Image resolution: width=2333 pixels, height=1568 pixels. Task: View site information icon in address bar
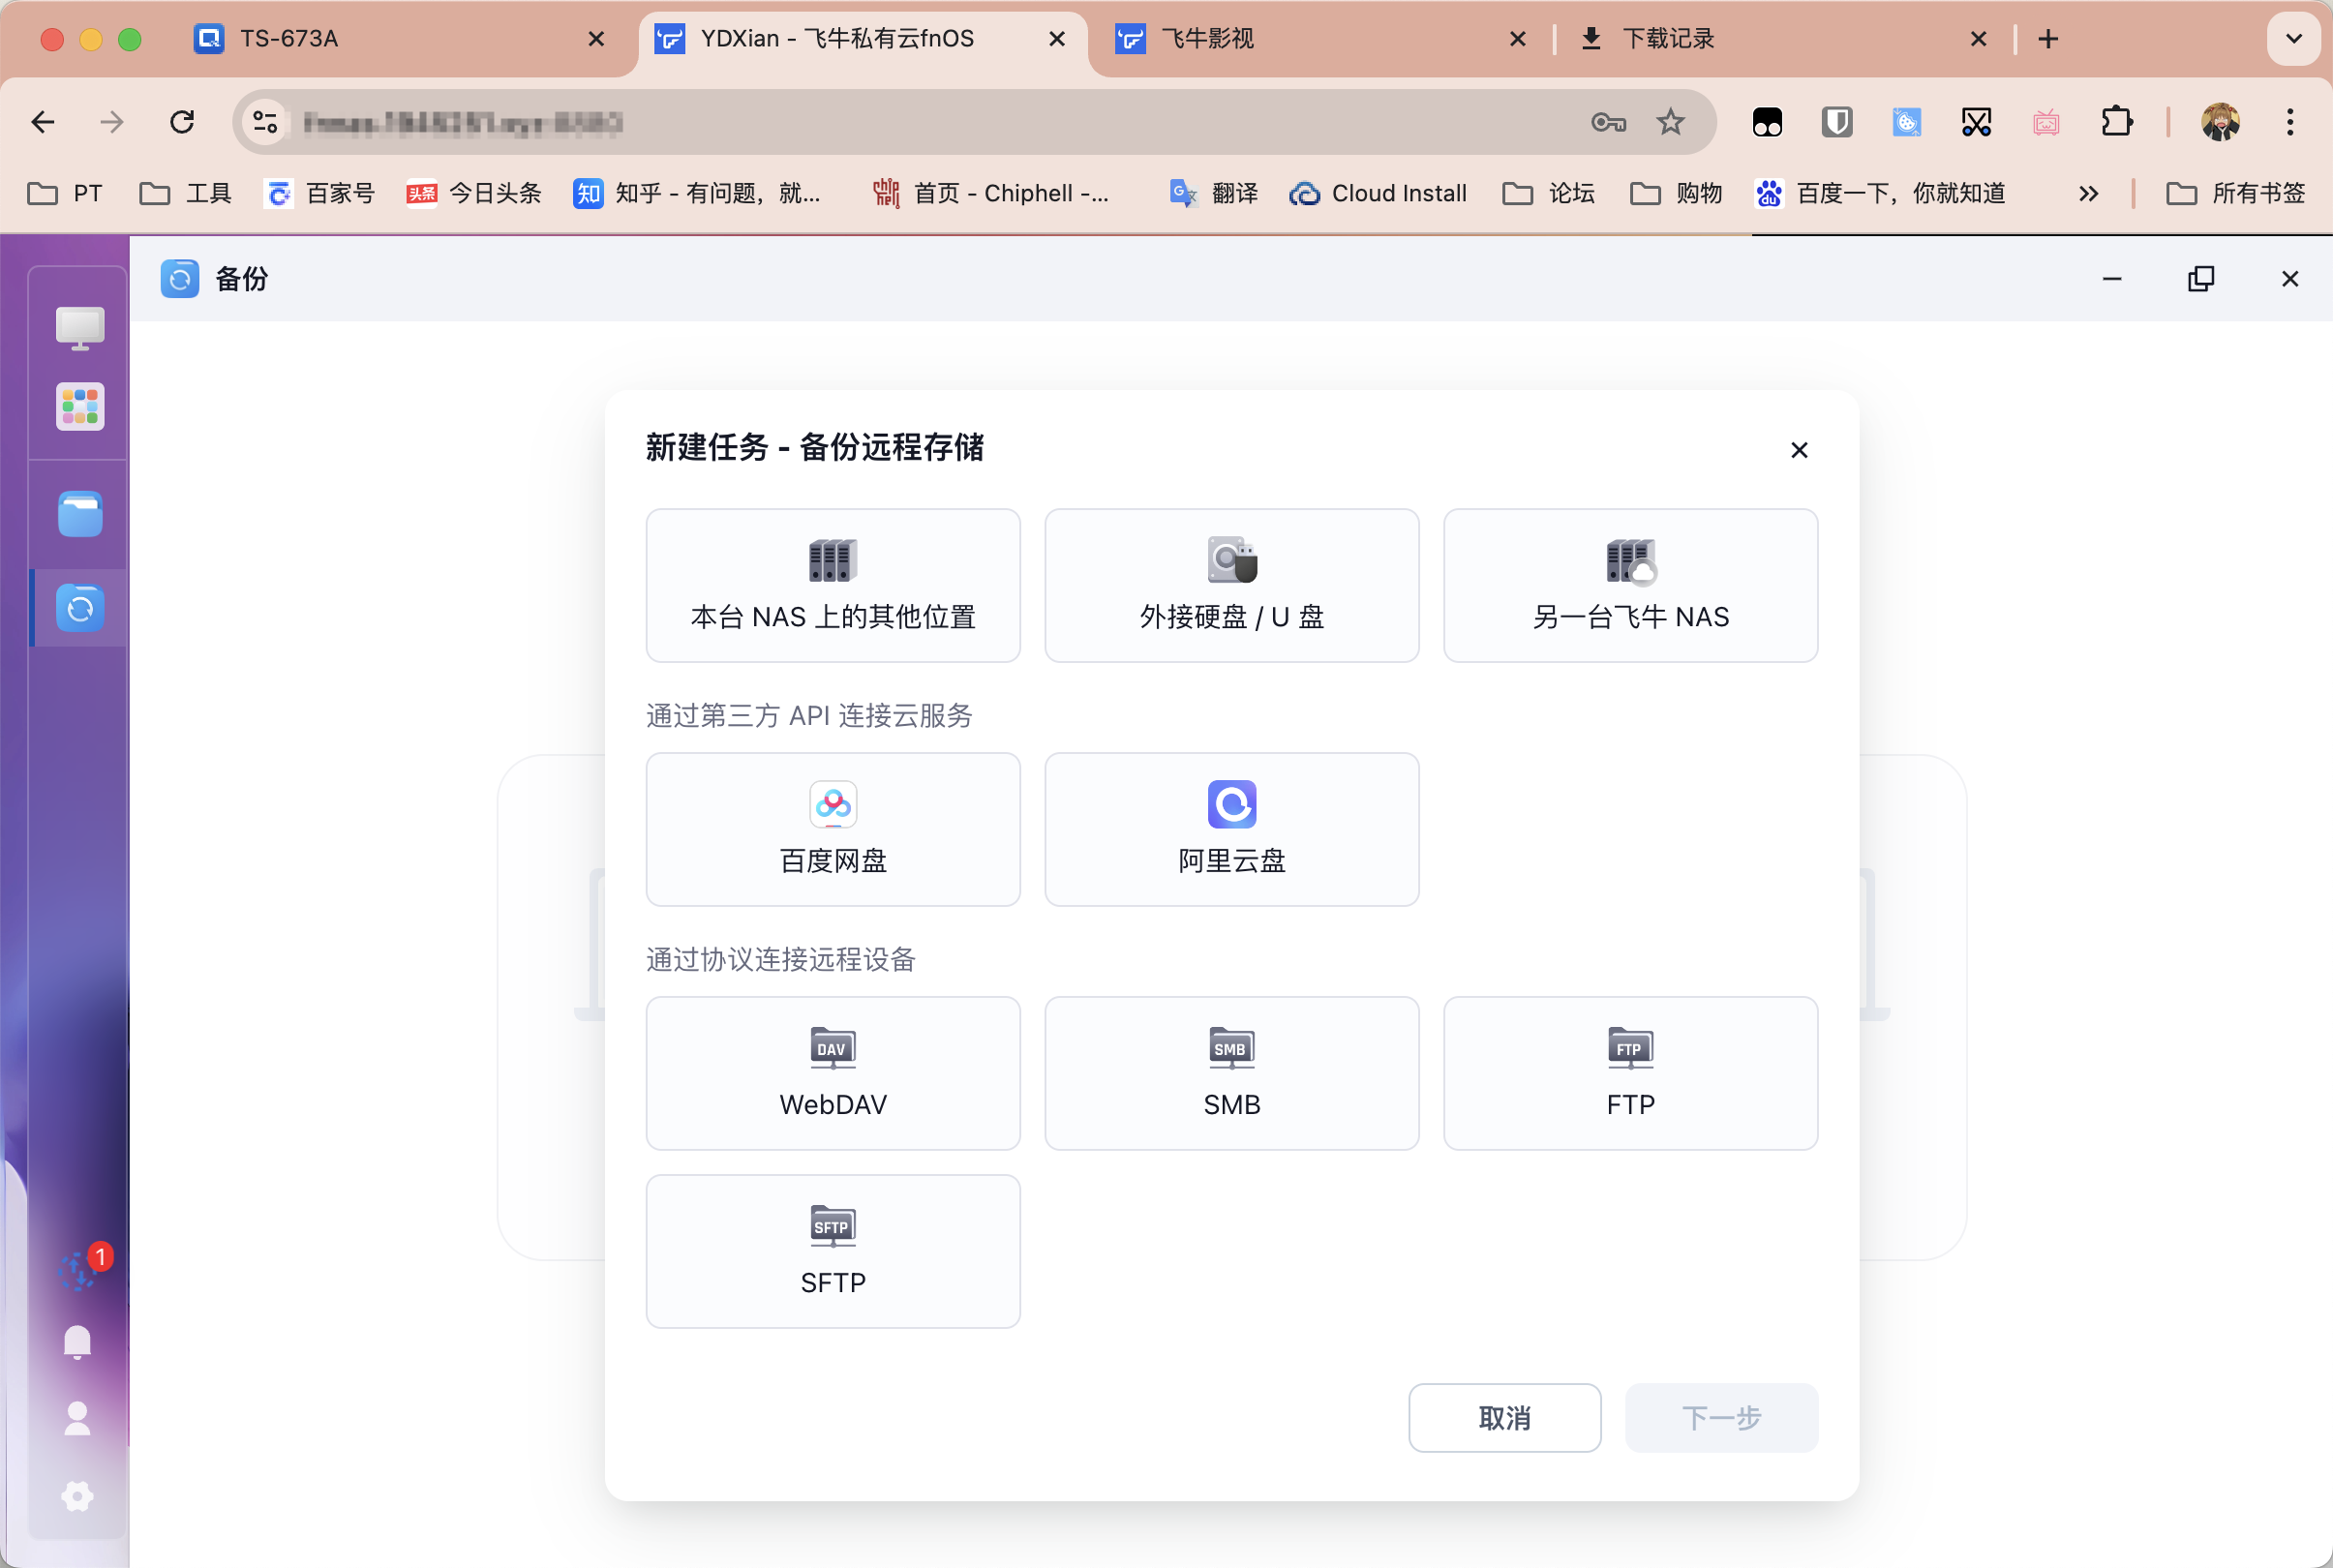tap(265, 122)
